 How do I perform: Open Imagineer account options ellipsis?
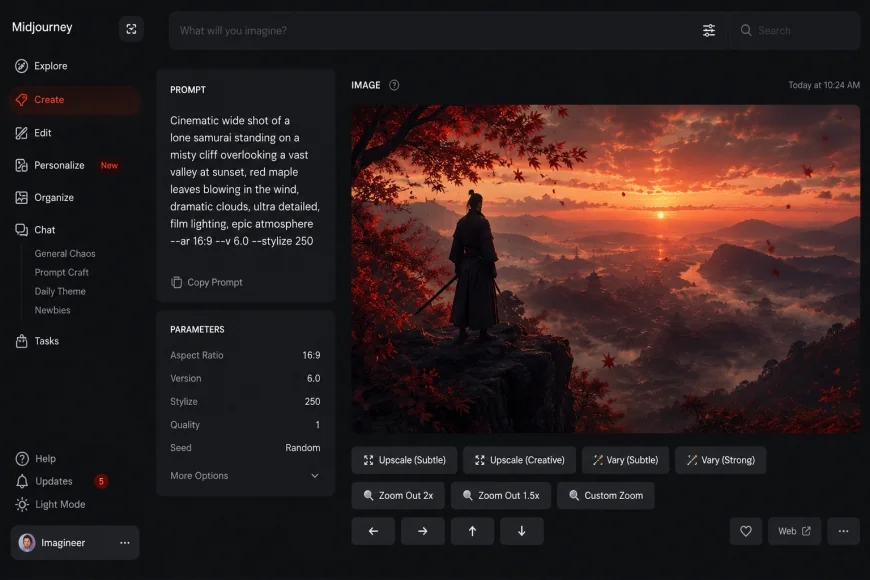(x=125, y=543)
